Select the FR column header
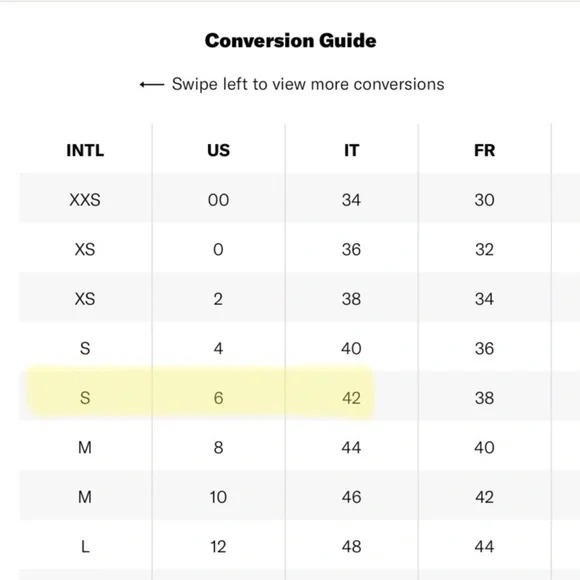 click(485, 151)
